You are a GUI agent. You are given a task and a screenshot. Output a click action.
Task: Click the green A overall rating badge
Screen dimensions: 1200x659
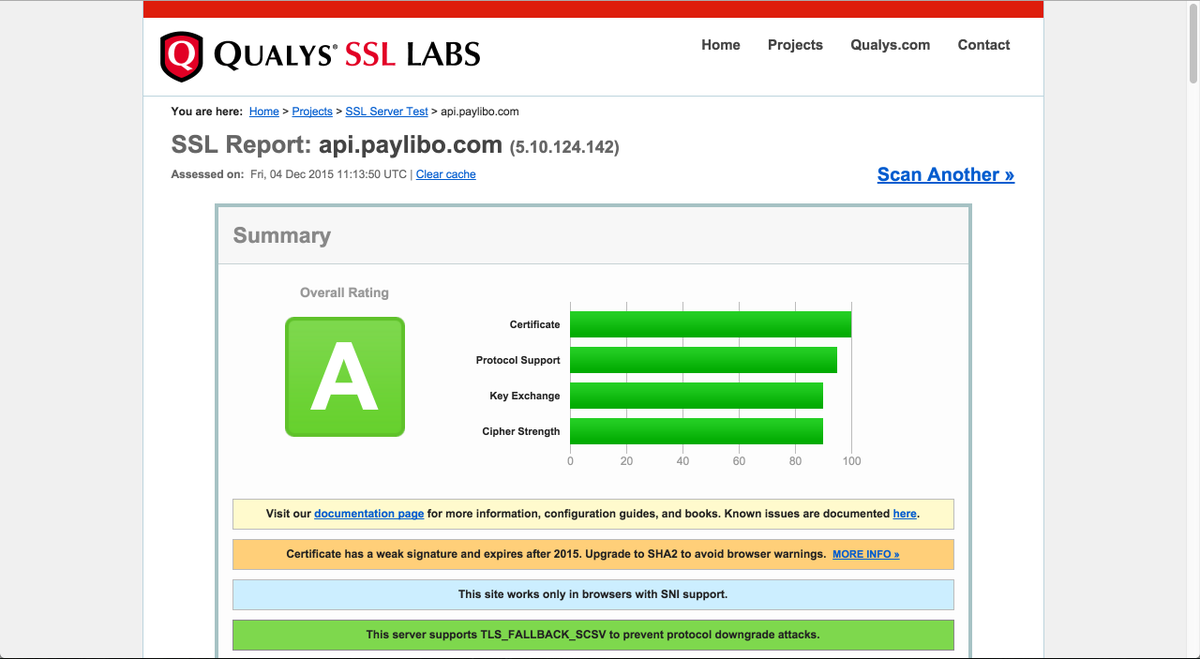(x=345, y=377)
